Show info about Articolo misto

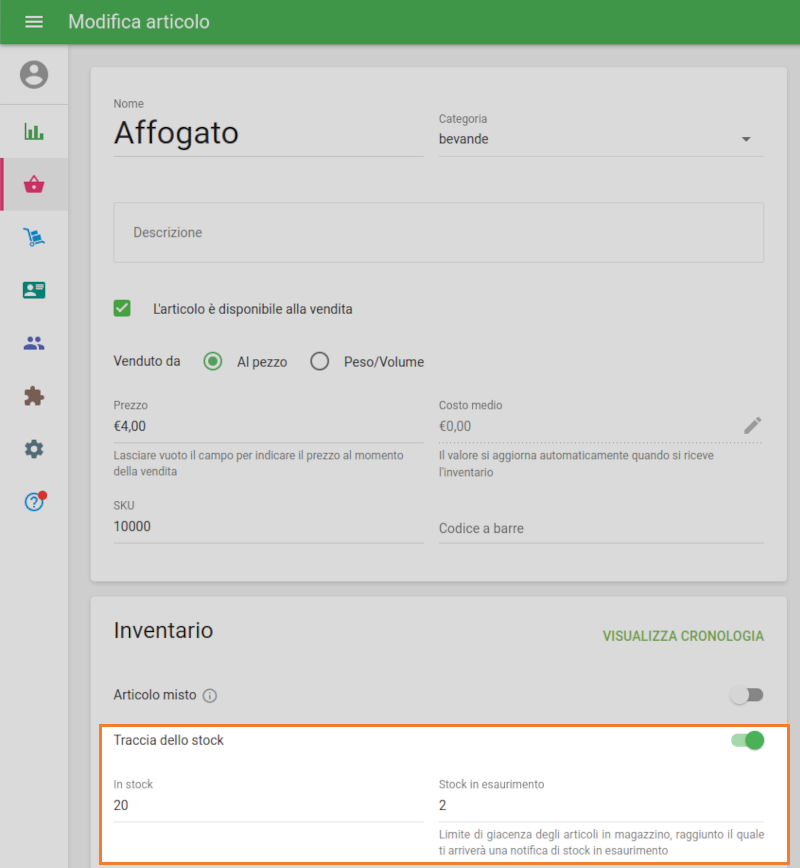point(208,695)
